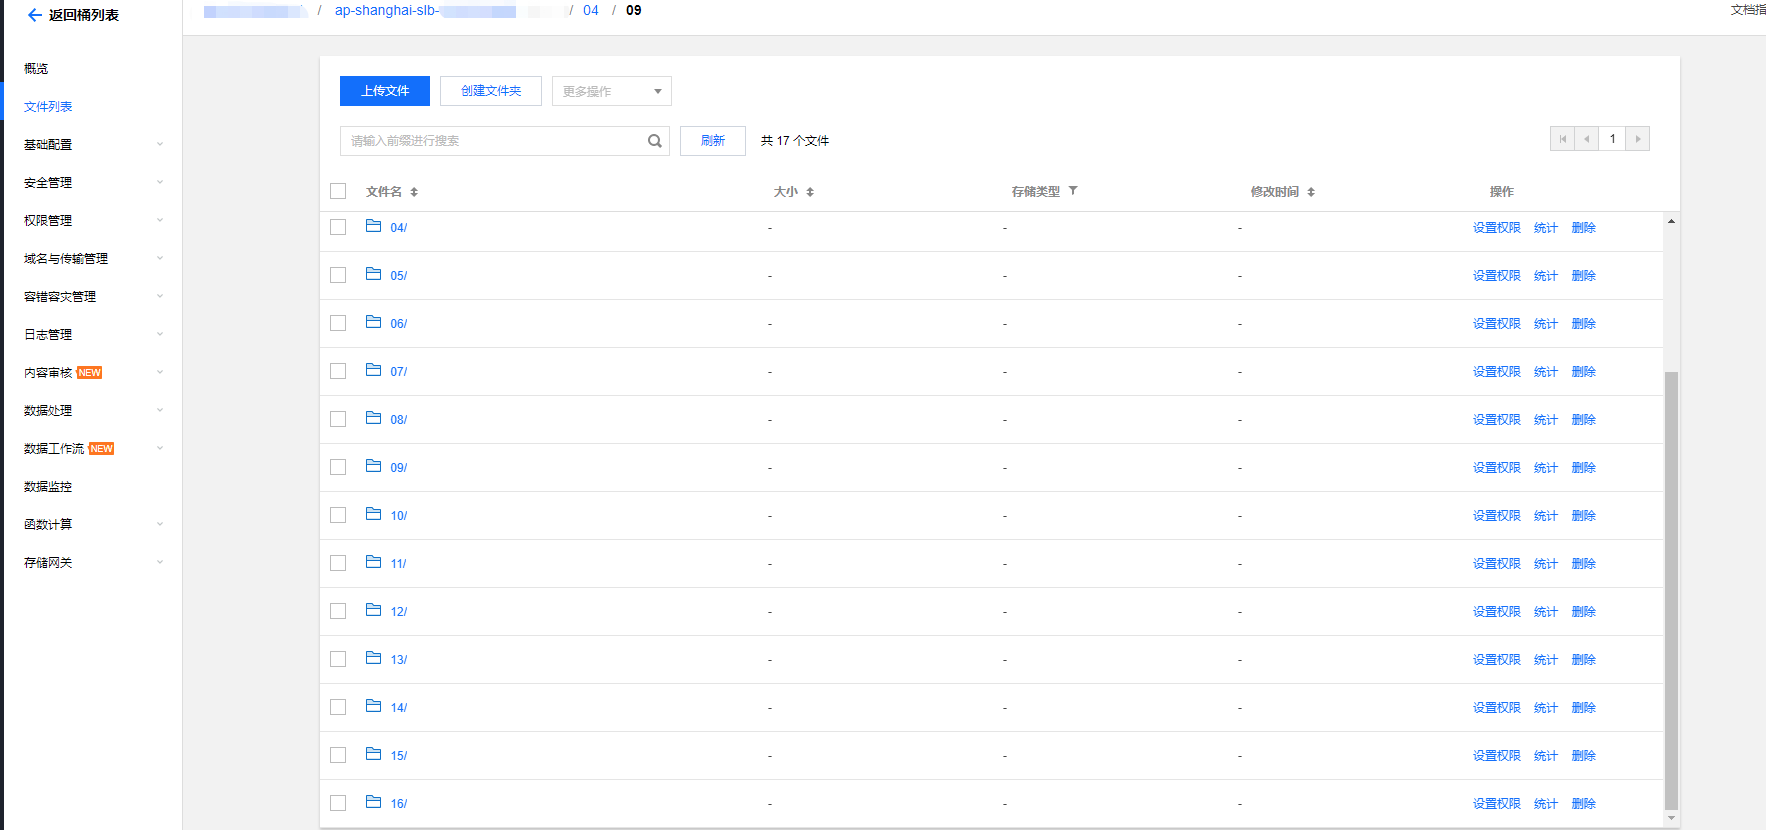Tick the checkbox for folder 09/
This screenshot has height=830, width=1766.
338,467
